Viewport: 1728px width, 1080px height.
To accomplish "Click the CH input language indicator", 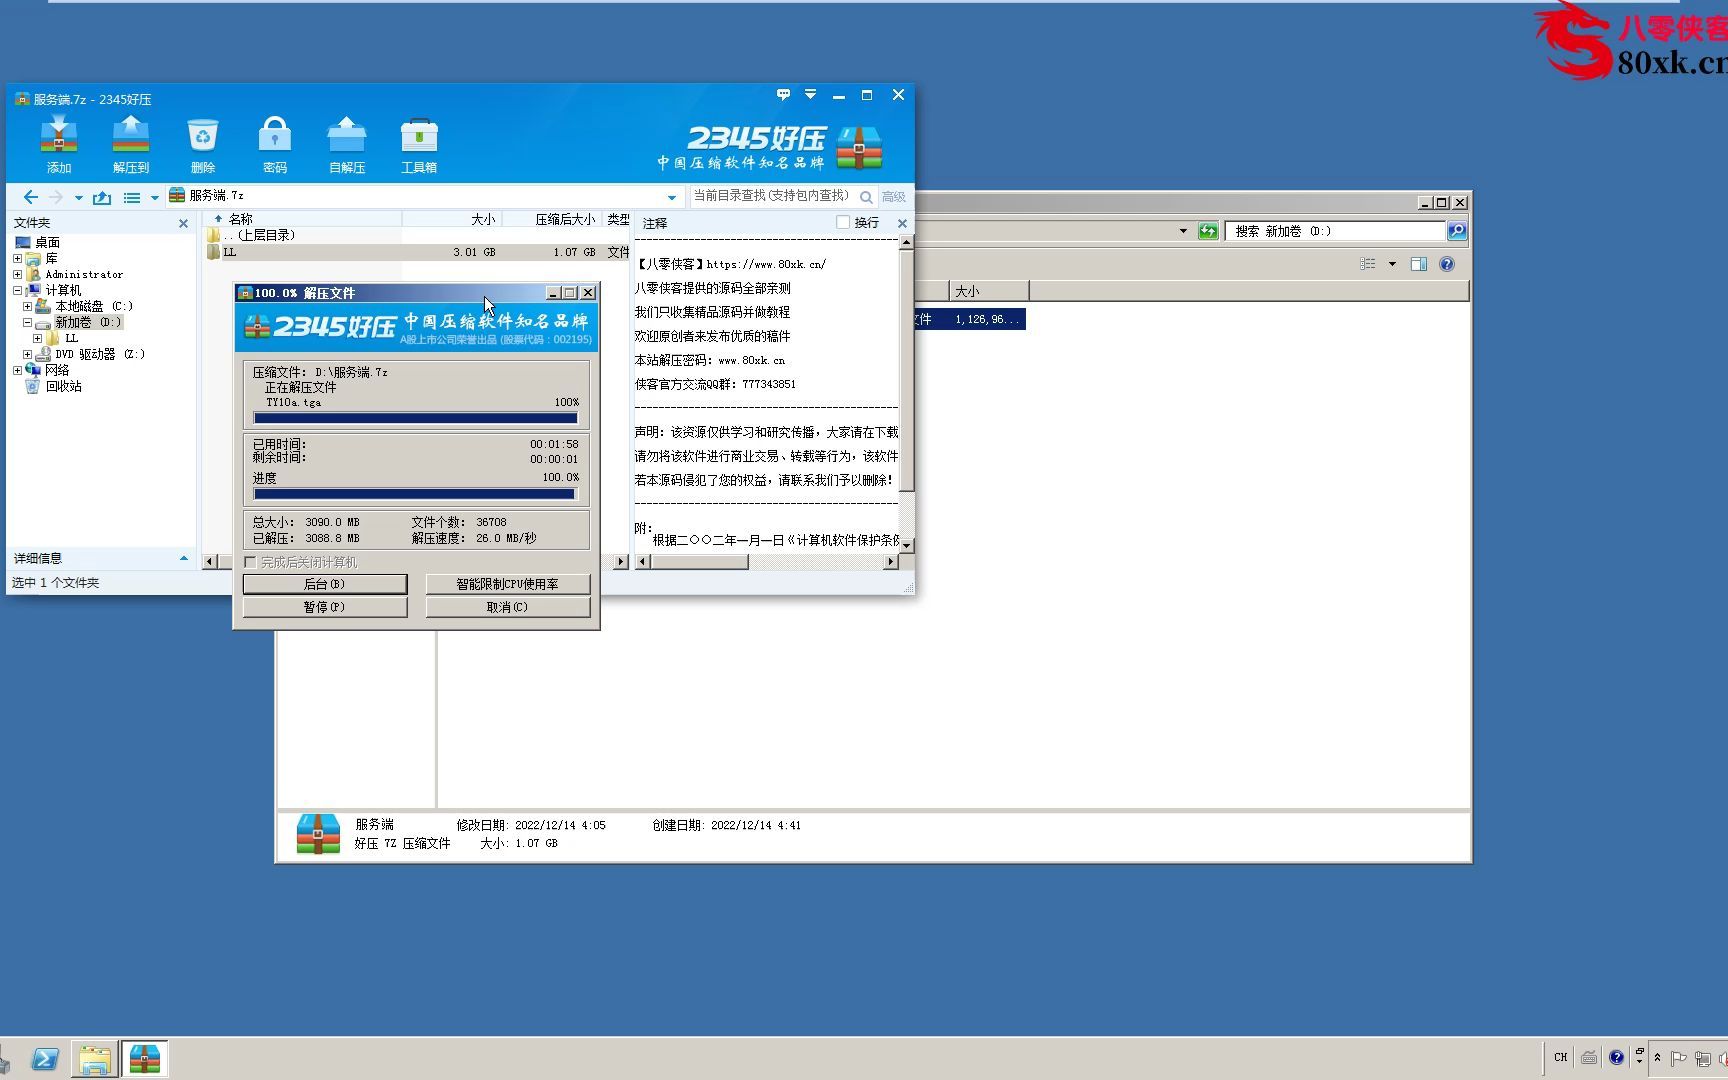I will point(1560,1057).
